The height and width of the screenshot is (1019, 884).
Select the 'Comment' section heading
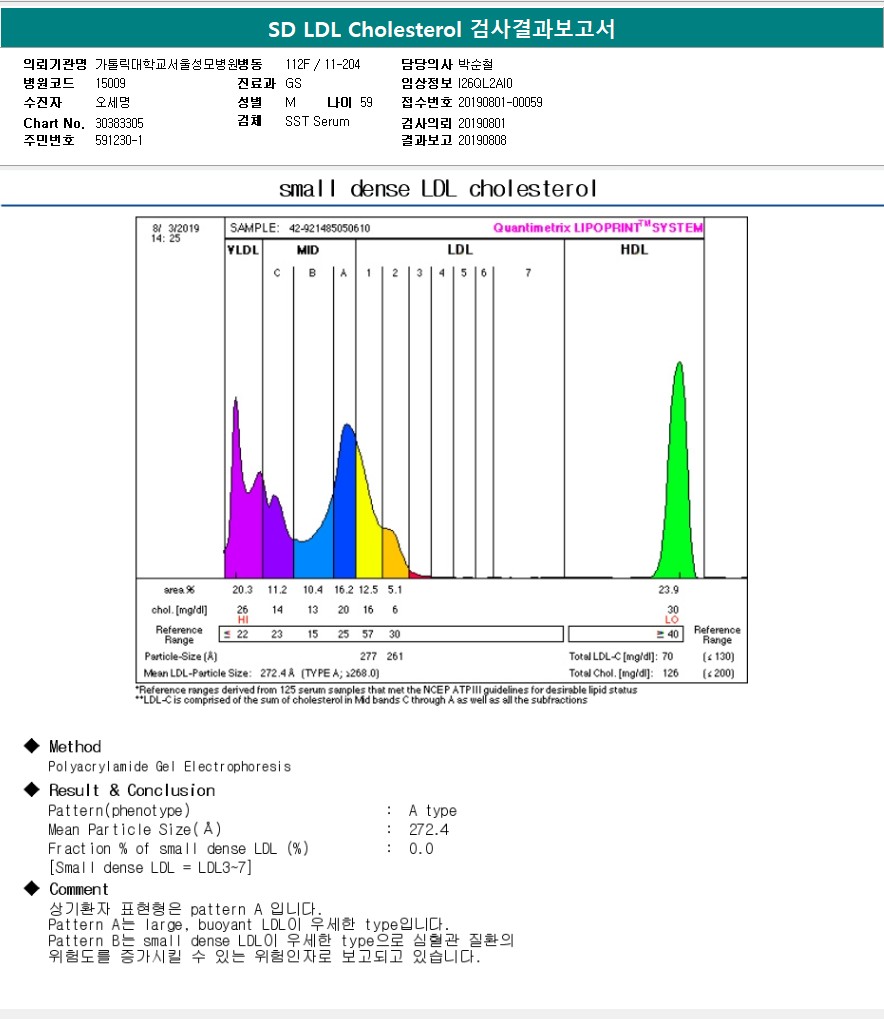tap(79, 889)
